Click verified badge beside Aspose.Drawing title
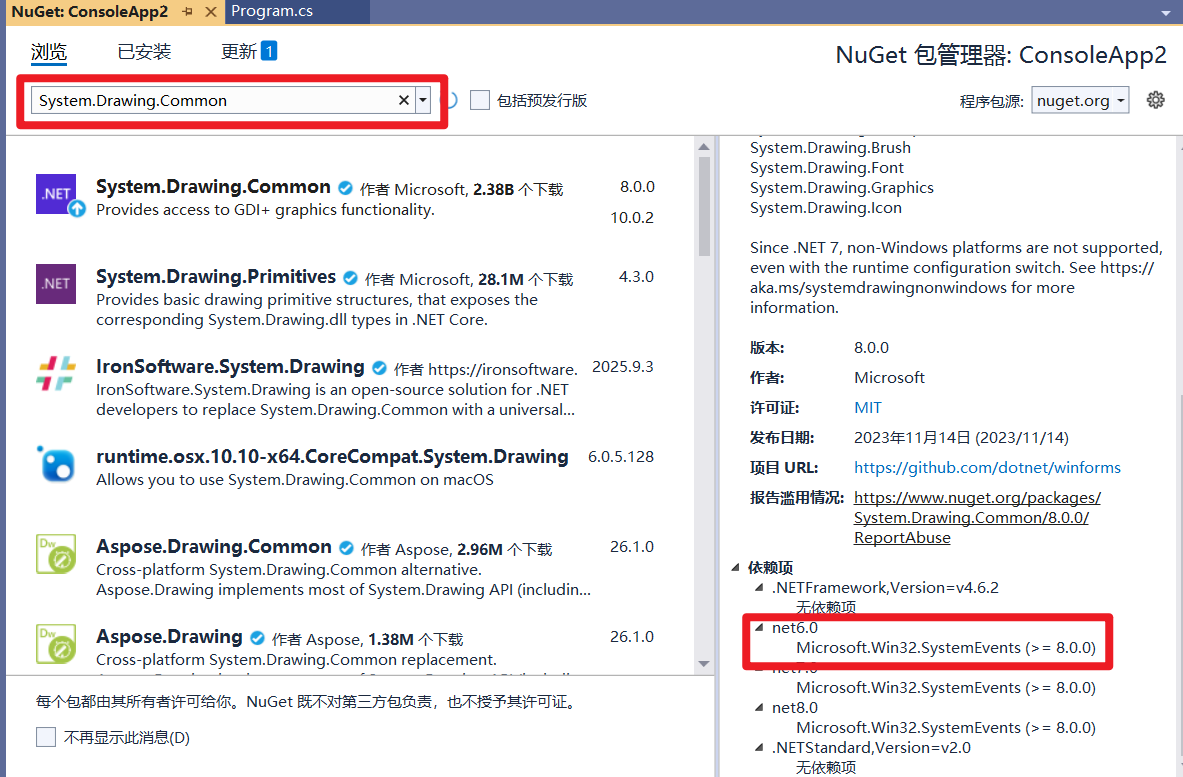1183x777 pixels. point(257,638)
